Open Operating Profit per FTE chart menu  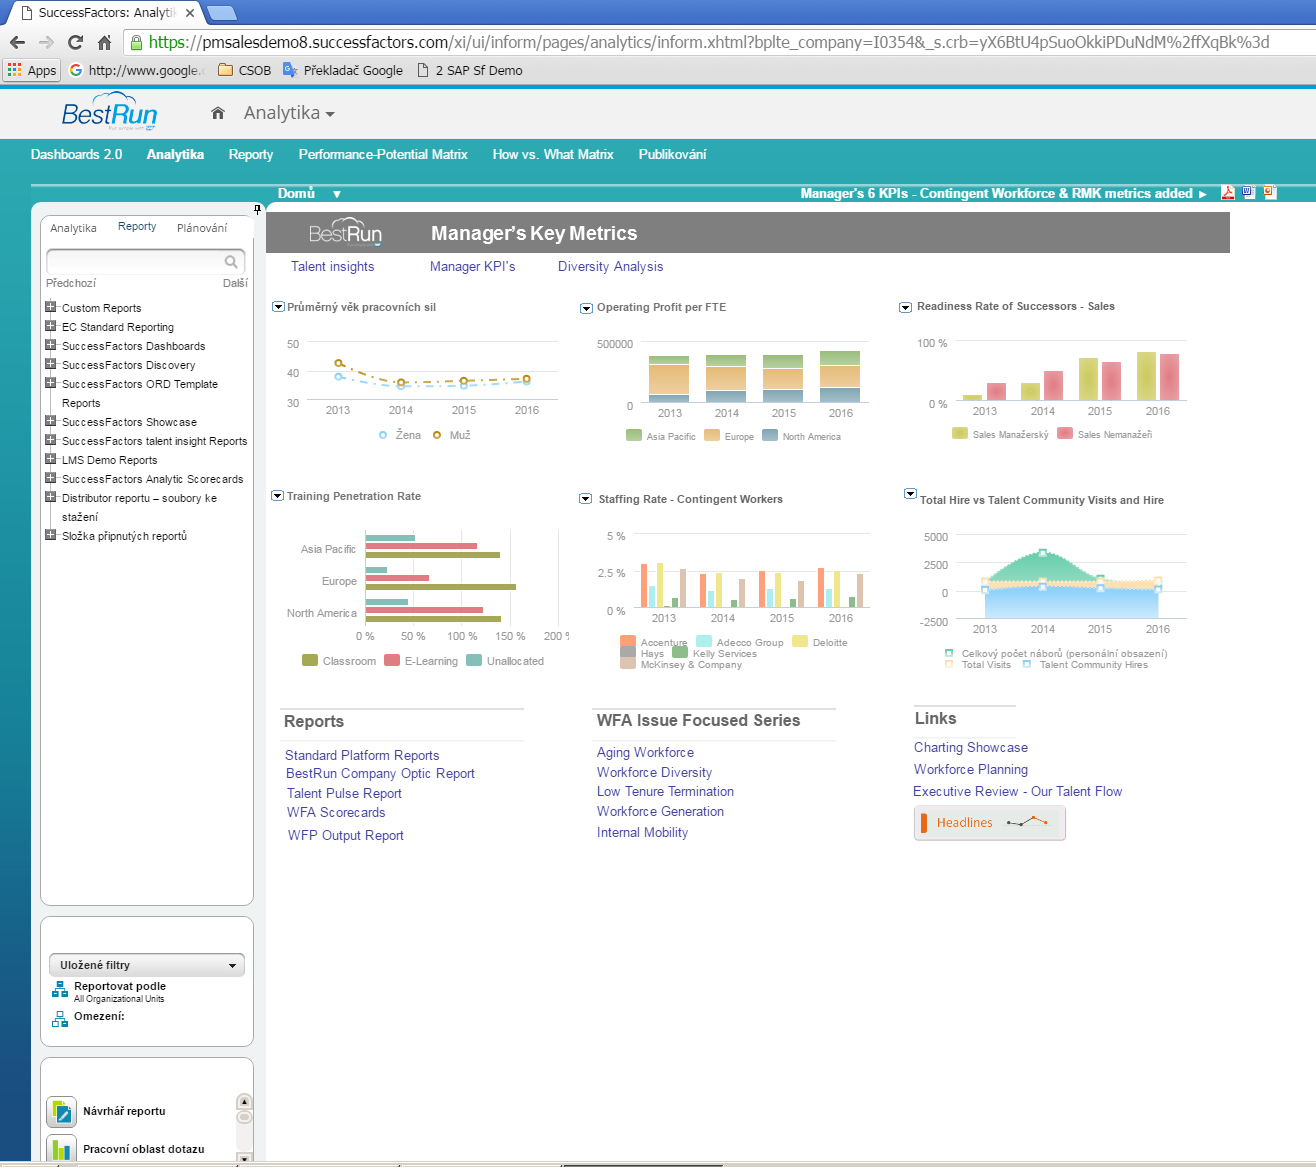(586, 308)
